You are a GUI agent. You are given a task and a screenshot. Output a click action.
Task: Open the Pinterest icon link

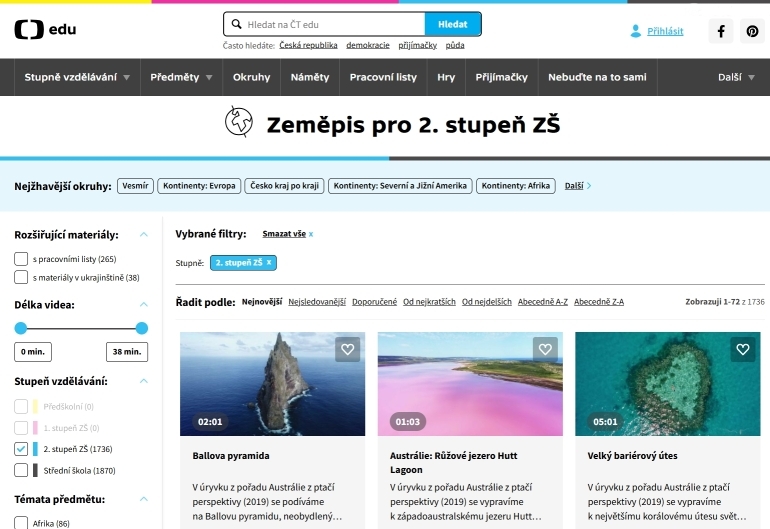(752, 31)
